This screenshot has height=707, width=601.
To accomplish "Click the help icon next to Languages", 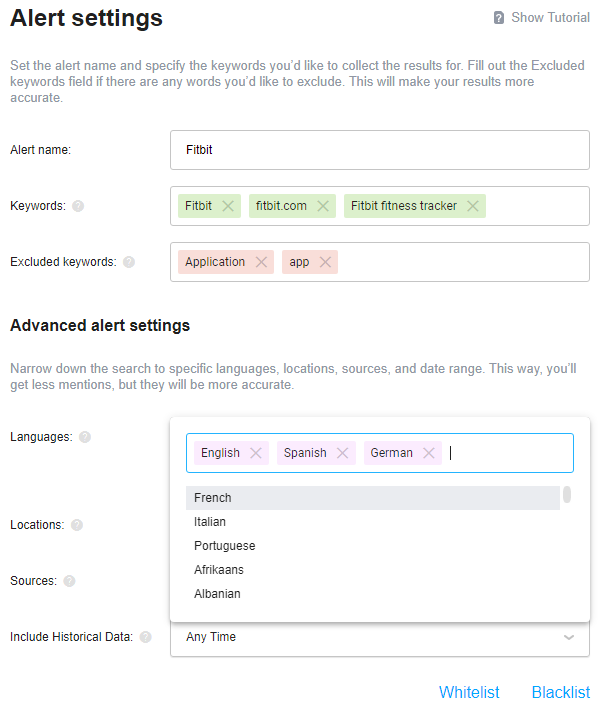I will coord(85,437).
